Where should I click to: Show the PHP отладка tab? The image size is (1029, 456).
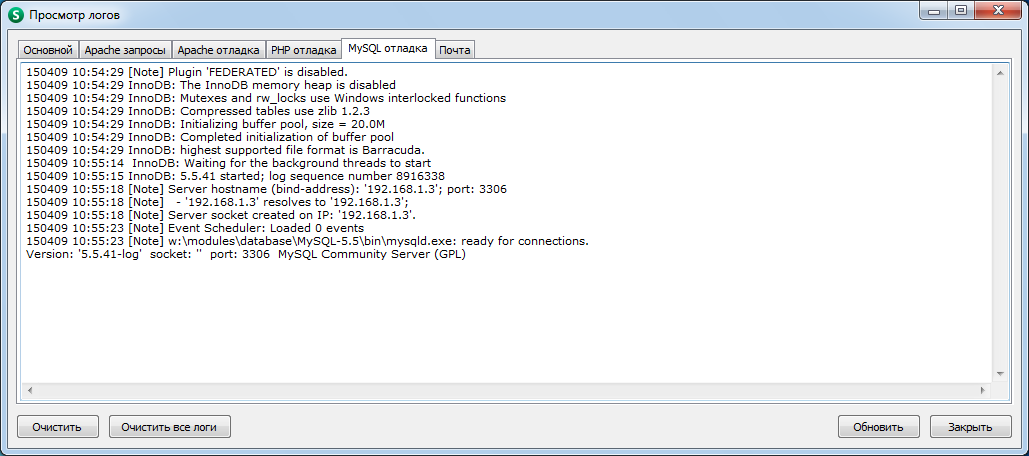[303, 50]
